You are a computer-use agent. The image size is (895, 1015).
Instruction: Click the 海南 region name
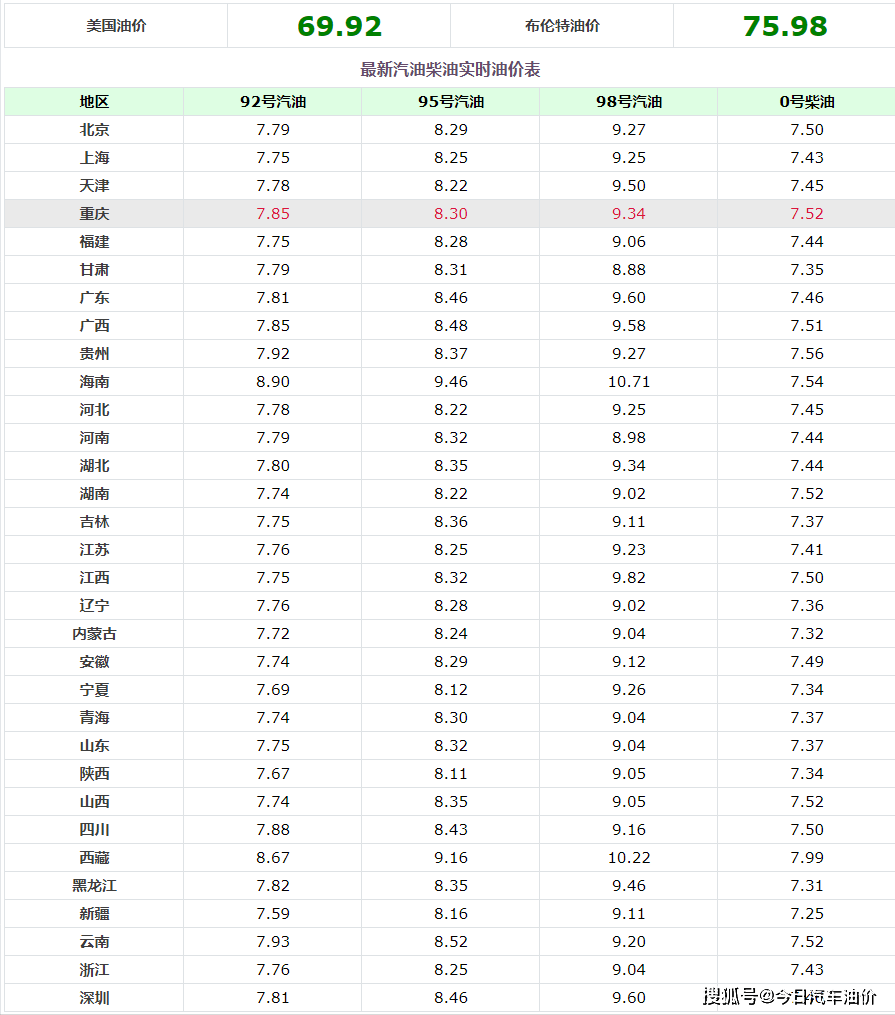(x=94, y=382)
